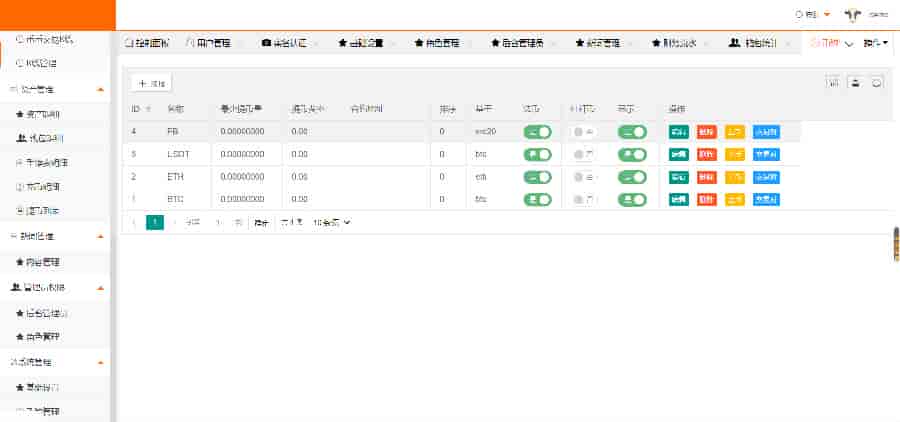This screenshot has height=422, width=900.
Task: Click the highlighted page 1 pagination button
Action: 155,222
